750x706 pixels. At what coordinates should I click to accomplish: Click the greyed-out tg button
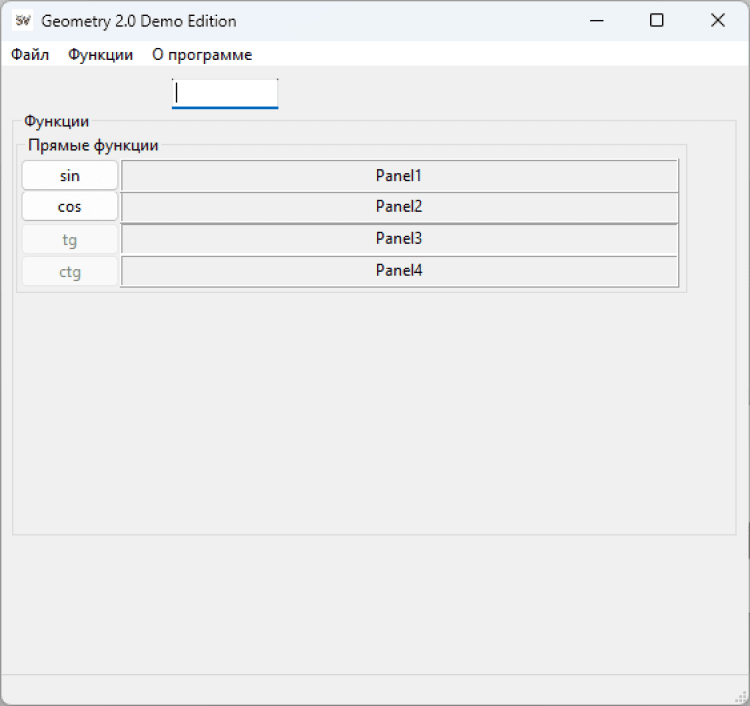(x=70, y=240)
